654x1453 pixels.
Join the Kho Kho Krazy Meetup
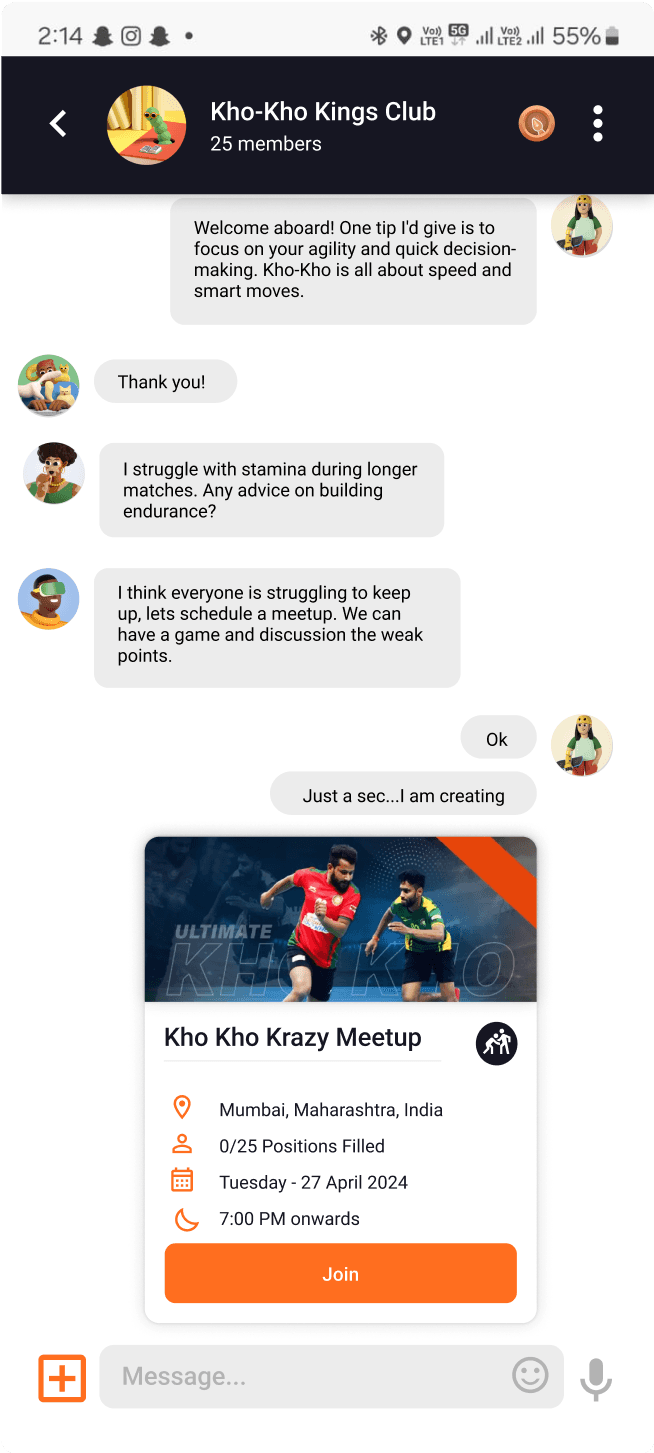click(x=341, y=1273)
